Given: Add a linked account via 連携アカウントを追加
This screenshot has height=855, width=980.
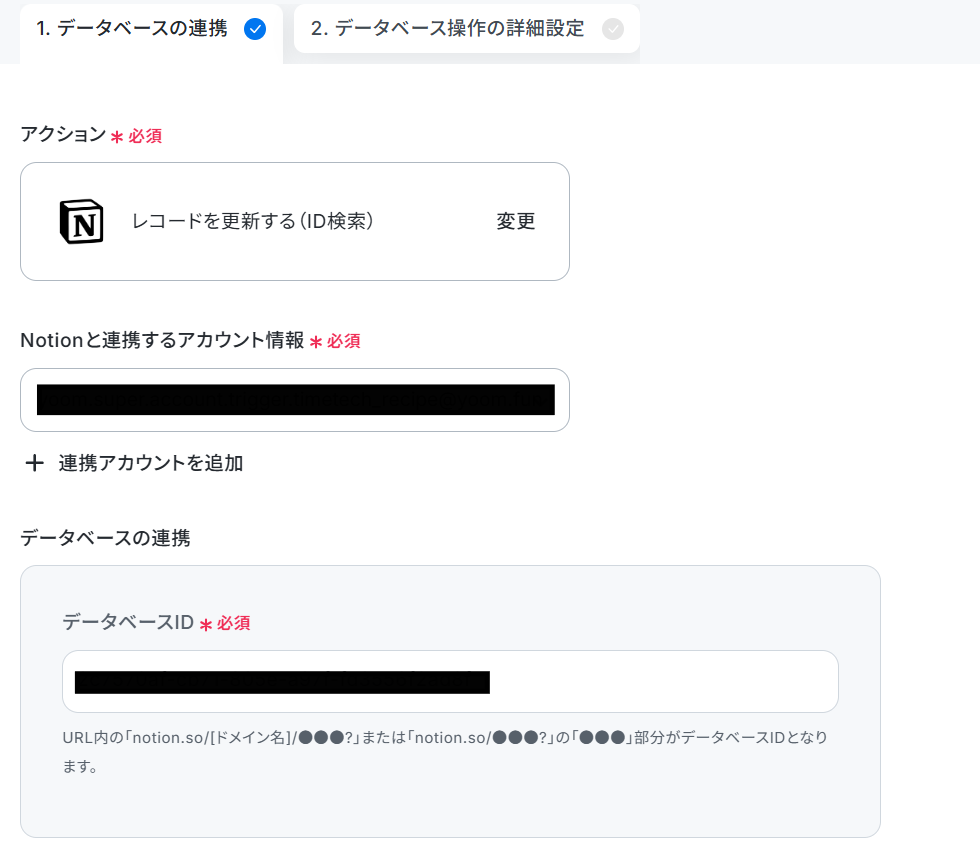Looking at the screenshot, I should pyautogui.click(x=134, y=463).
